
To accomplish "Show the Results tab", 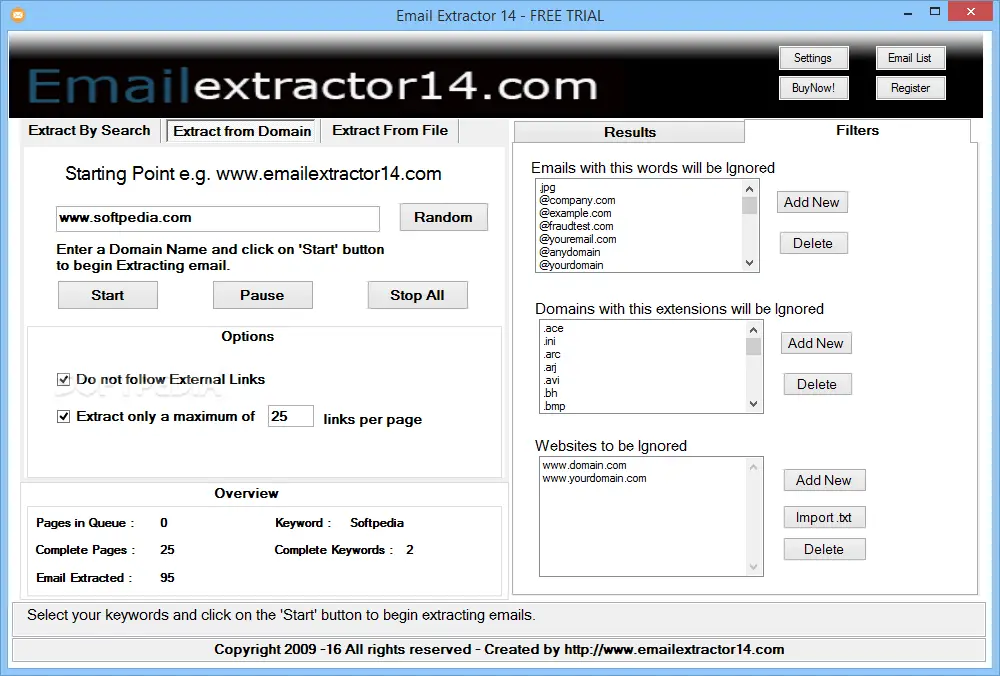I will (629, 132).
